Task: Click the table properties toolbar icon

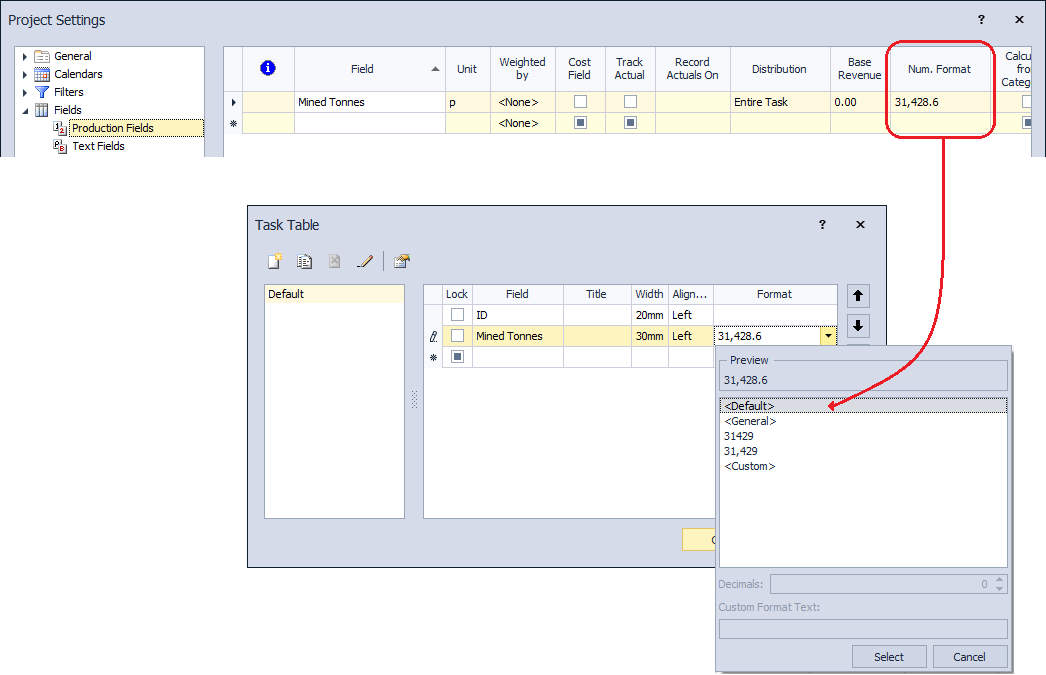Action: click(401, 261)
